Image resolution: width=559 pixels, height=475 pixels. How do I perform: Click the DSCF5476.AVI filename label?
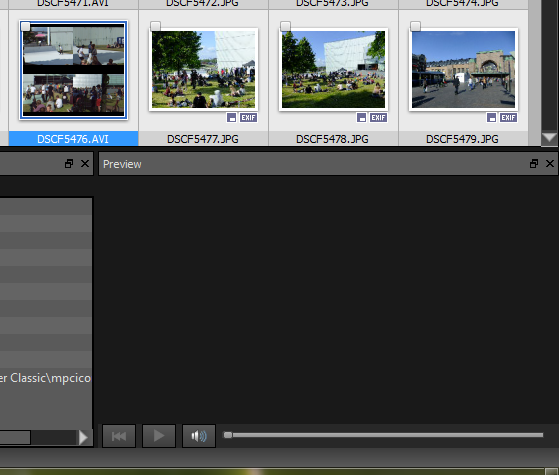(x=73, y=139)
